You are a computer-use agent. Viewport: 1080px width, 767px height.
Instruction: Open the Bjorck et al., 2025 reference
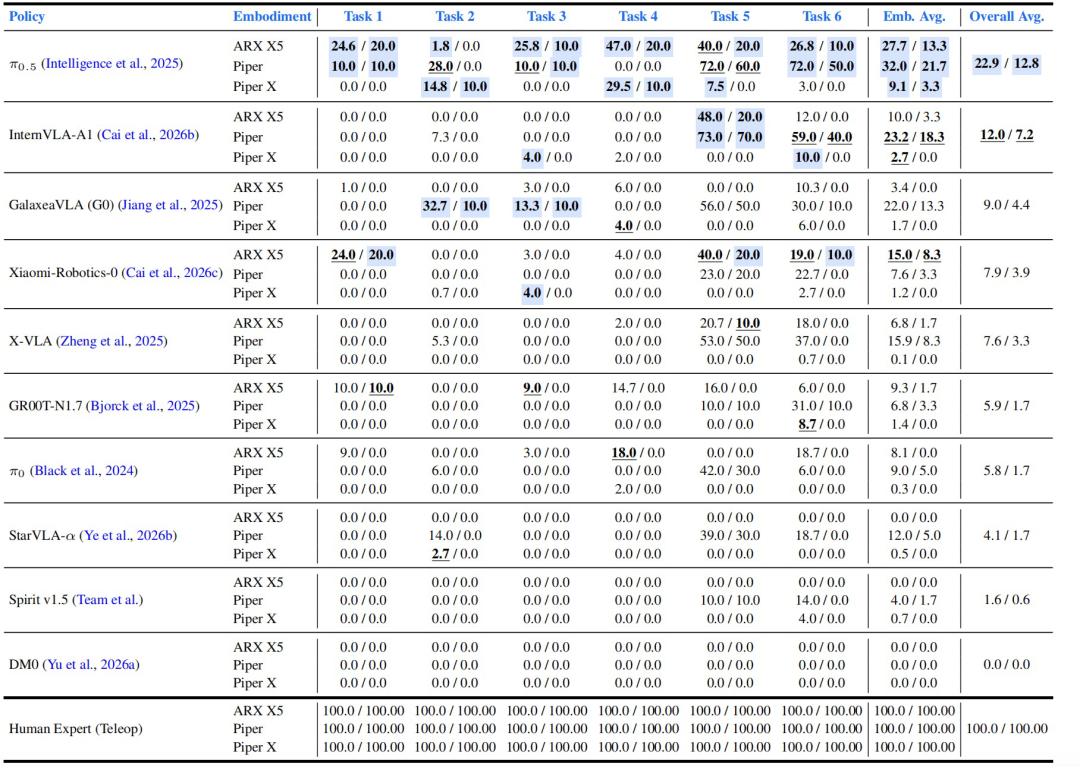click(143, 406)
